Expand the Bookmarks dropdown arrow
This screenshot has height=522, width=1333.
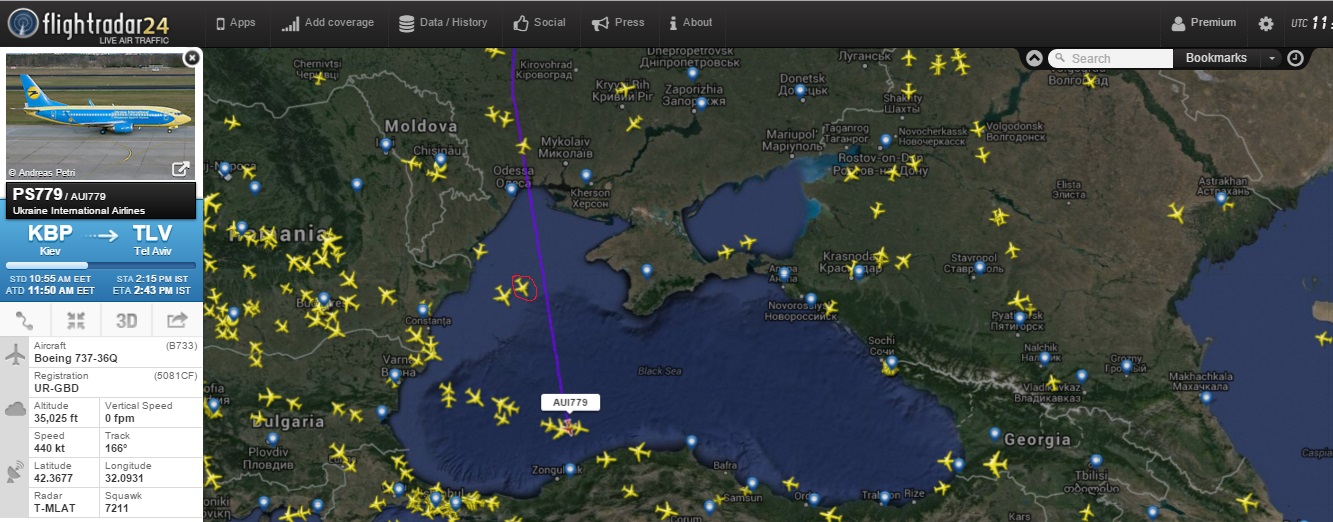click(1272, 58)
